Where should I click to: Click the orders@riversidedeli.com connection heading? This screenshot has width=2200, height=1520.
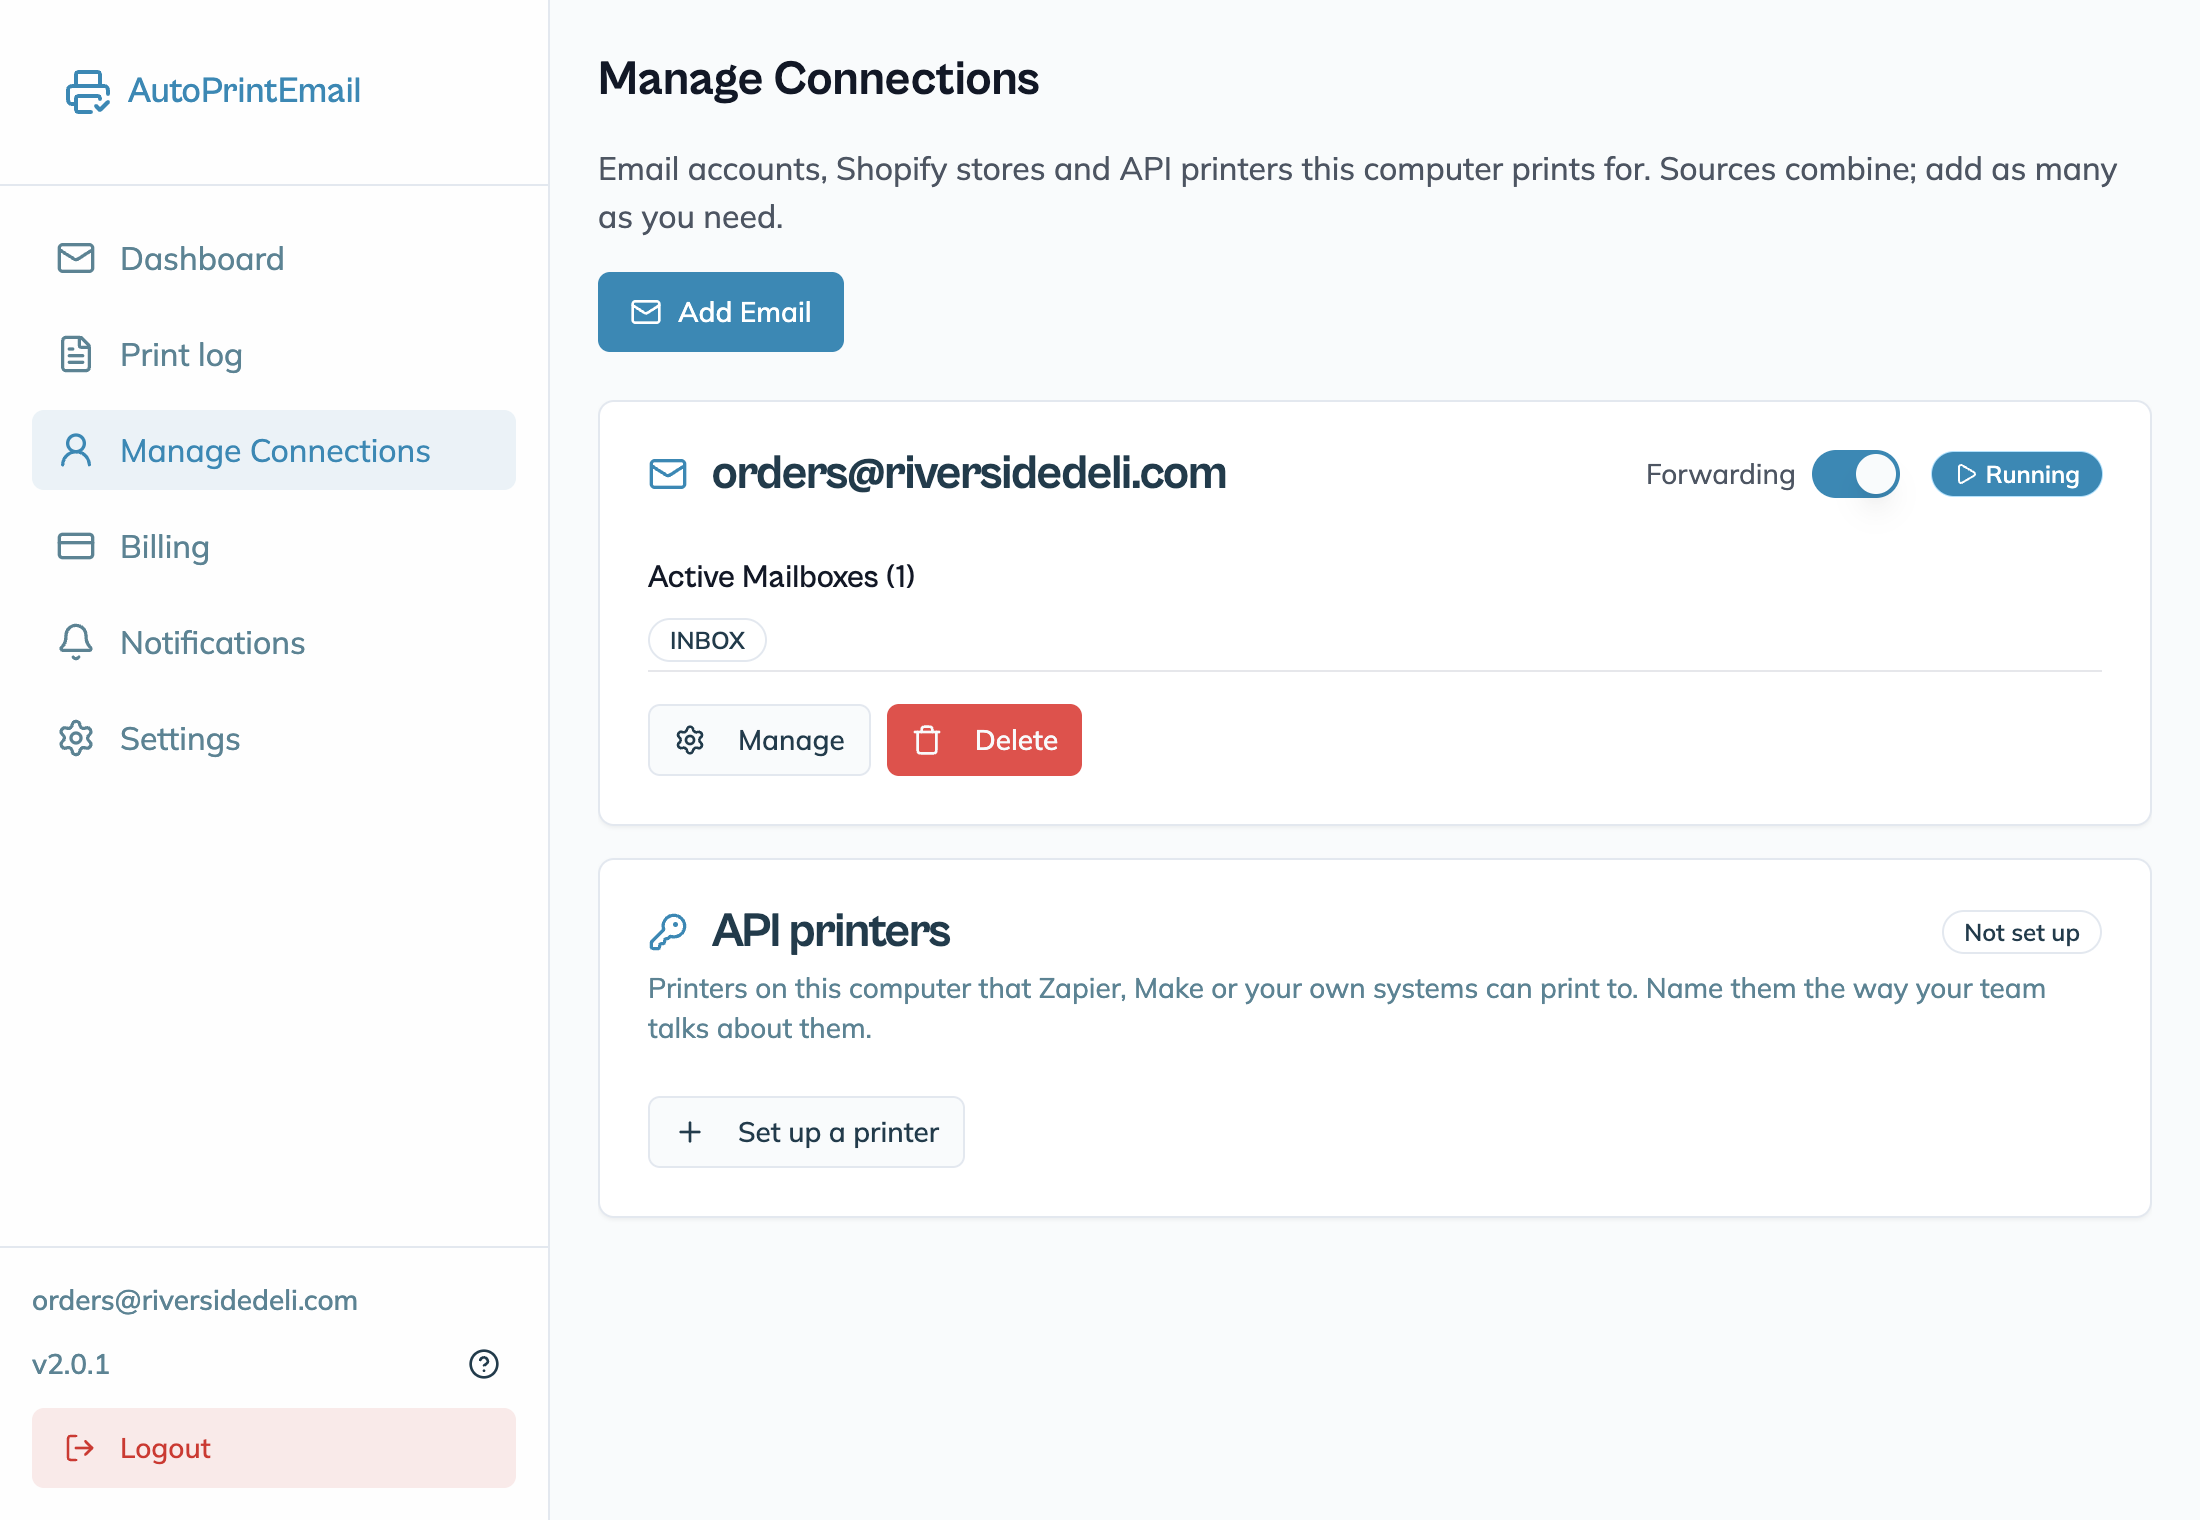969,473
